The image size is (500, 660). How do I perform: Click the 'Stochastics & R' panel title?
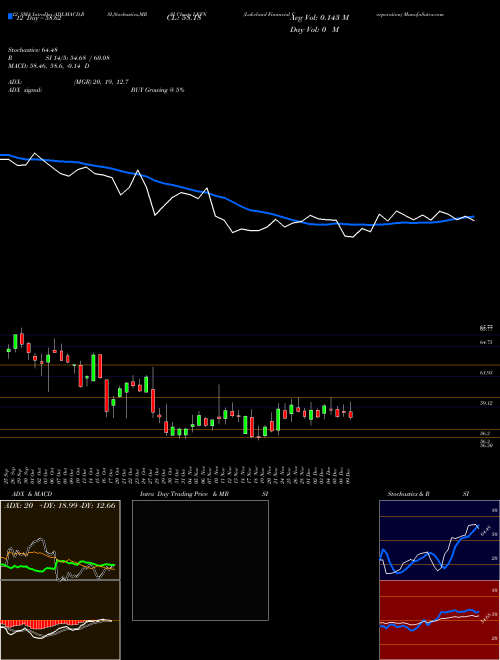[x=409, y=494]
